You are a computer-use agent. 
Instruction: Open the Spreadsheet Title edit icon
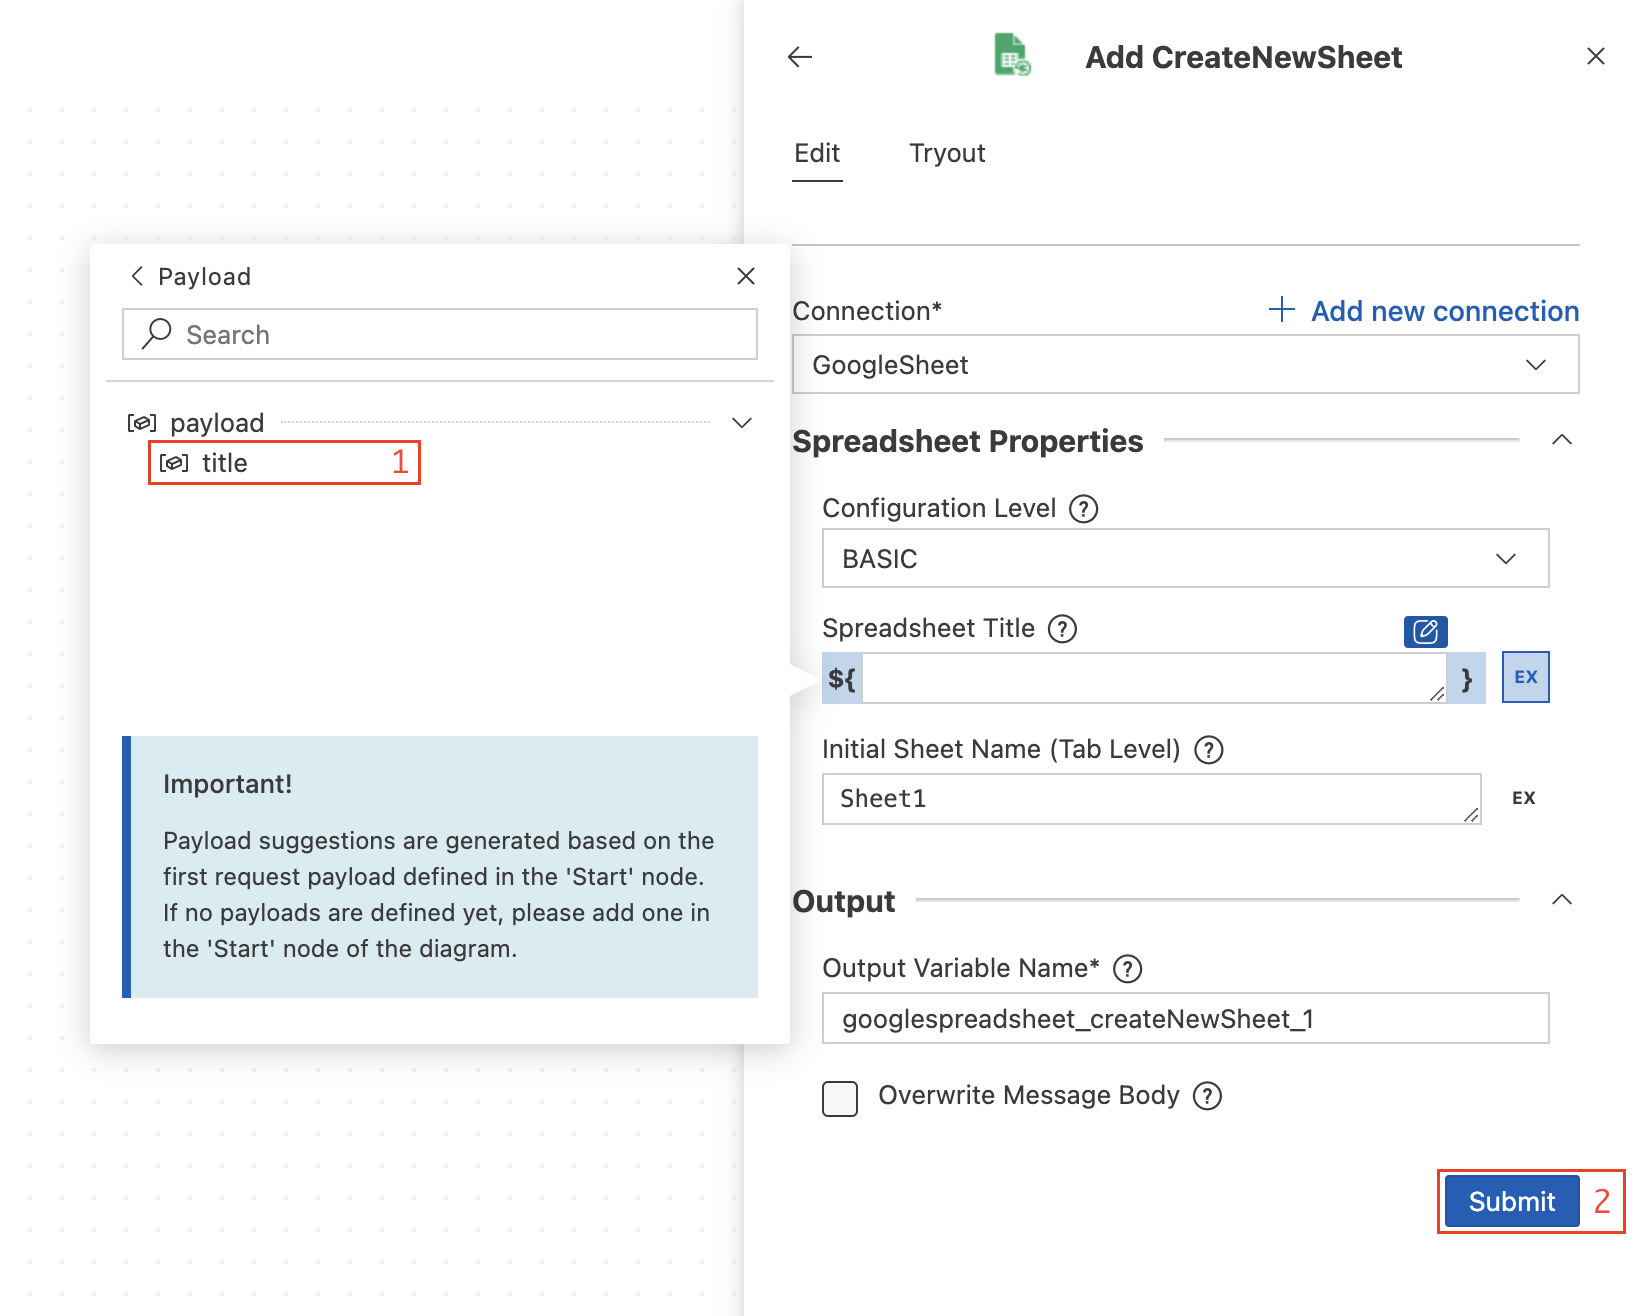(x=1425, y=632)
